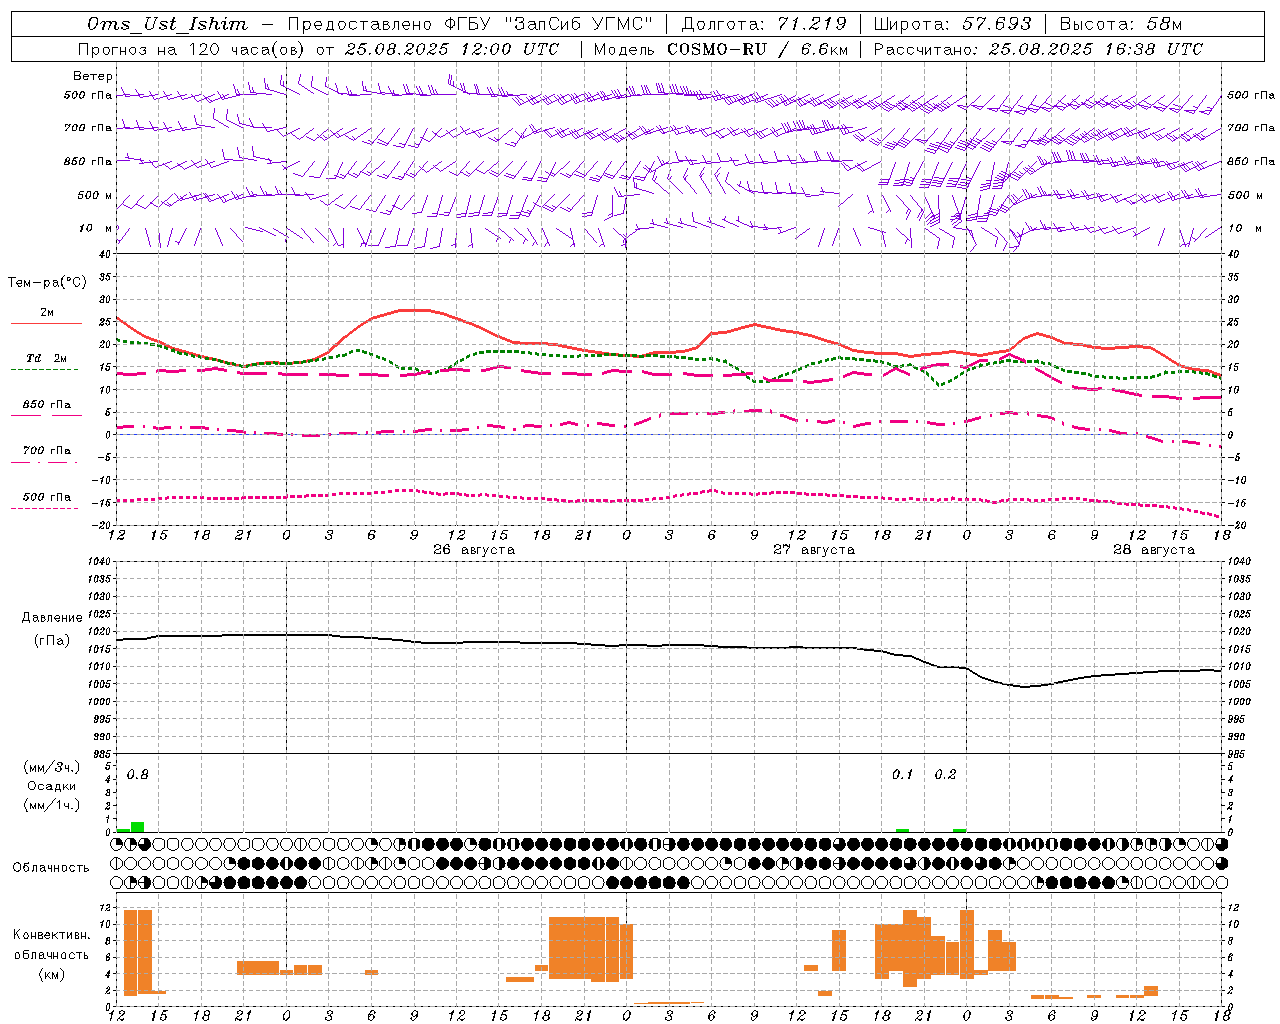This screenshot has width=1280, height=1024.
Task: Select the "27 августа" date label
Action: [x=814, y=550]
